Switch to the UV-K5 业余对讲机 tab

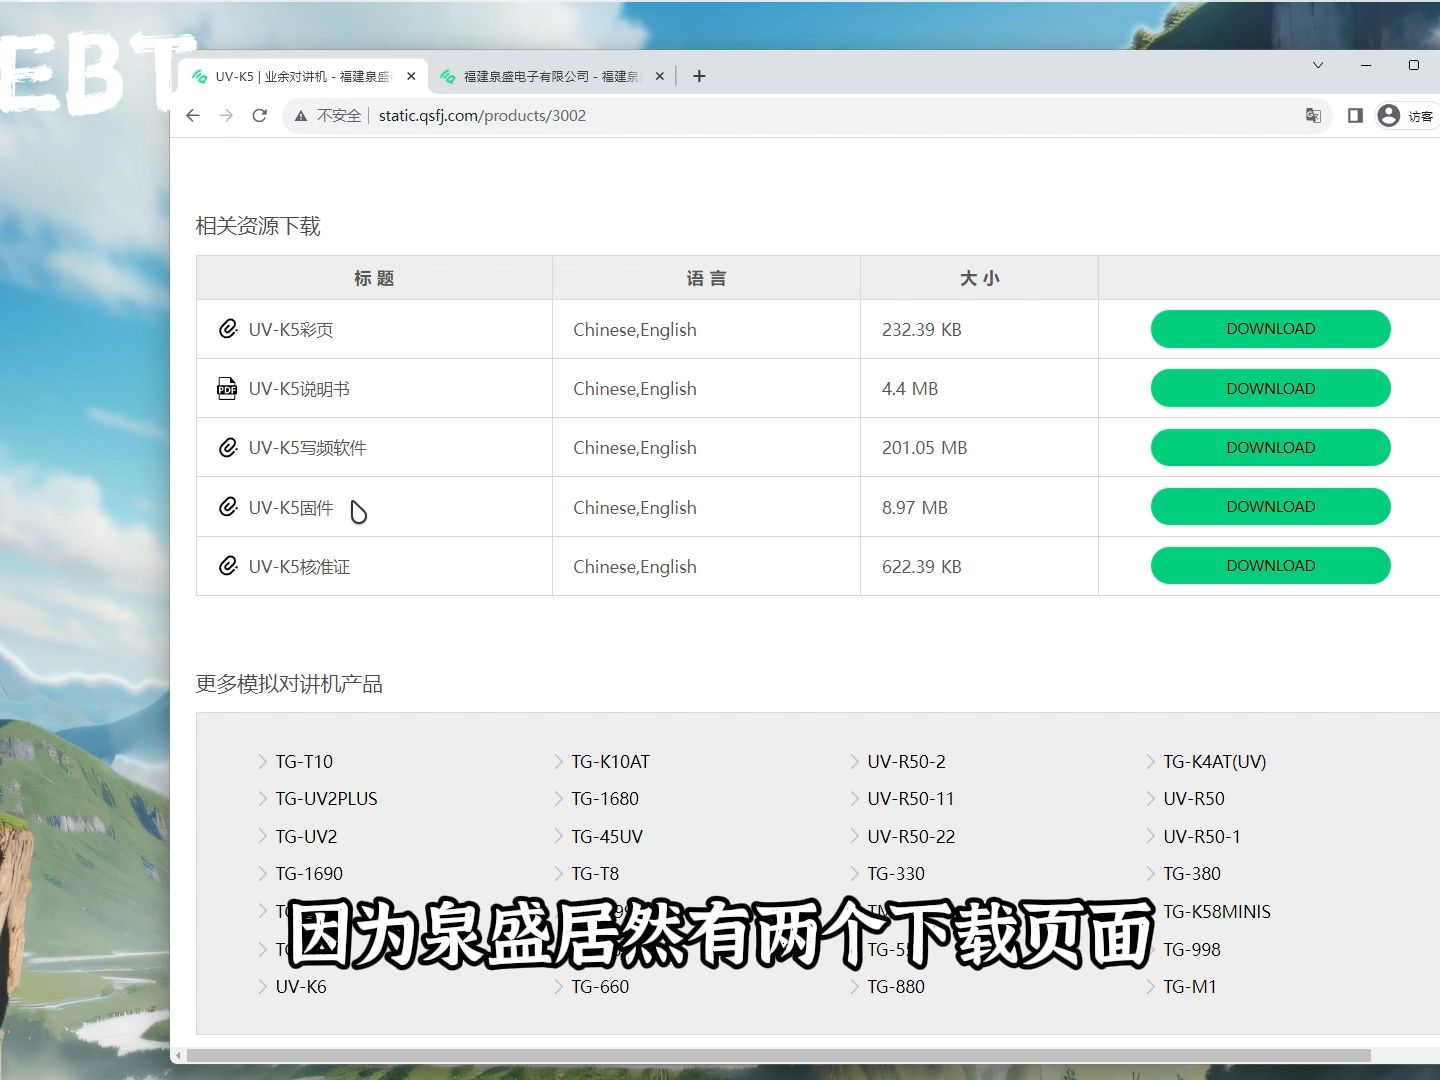[302, 76]
